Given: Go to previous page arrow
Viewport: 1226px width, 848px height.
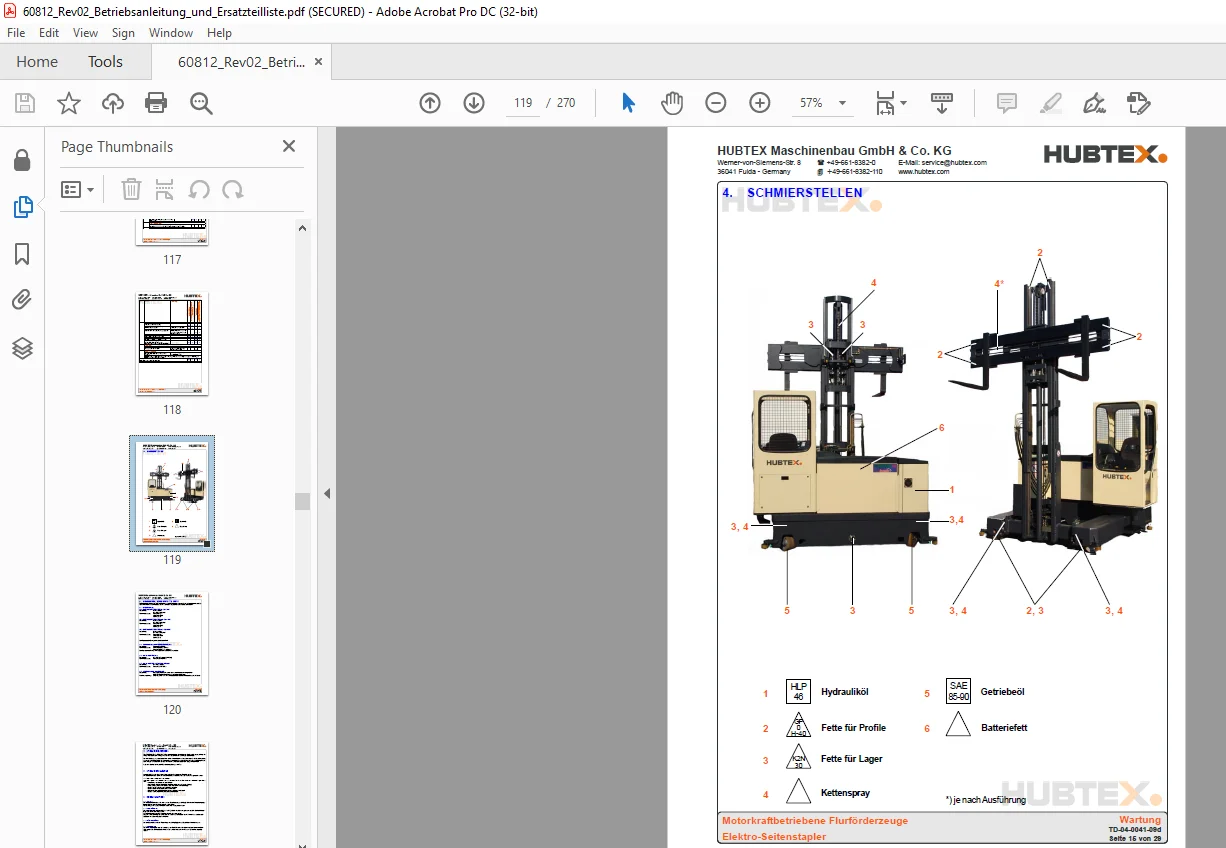Looking at the screenshot, I should click(430, 103).
